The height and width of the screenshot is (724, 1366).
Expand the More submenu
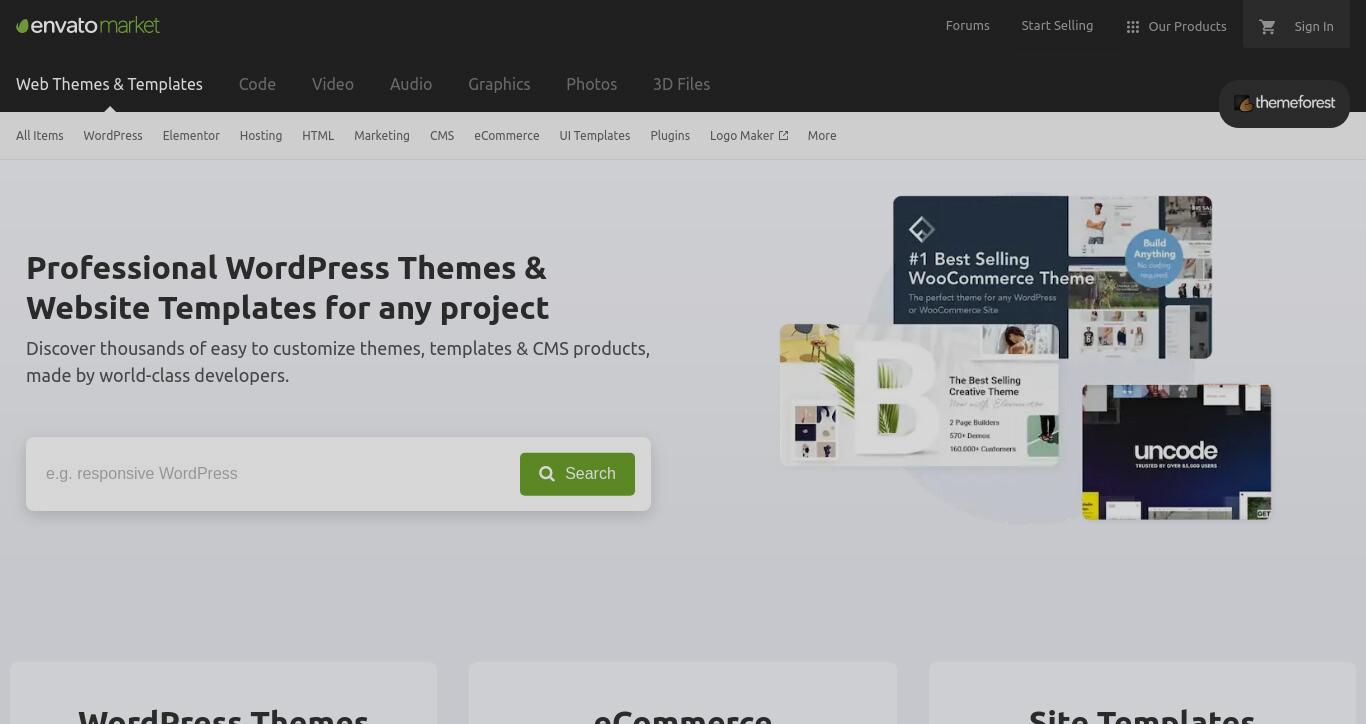(822, 136)
